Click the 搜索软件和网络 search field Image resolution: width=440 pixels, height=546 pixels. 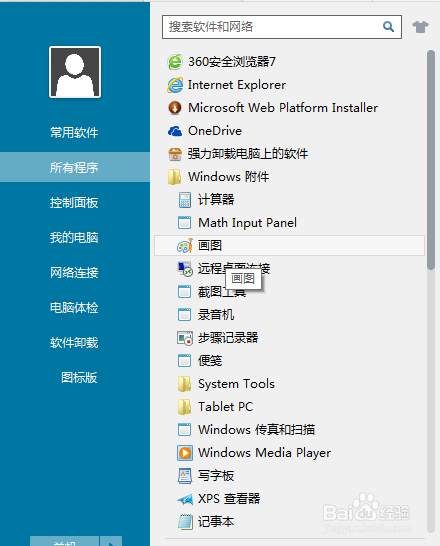pyautogui.click(x=282, y=27)
